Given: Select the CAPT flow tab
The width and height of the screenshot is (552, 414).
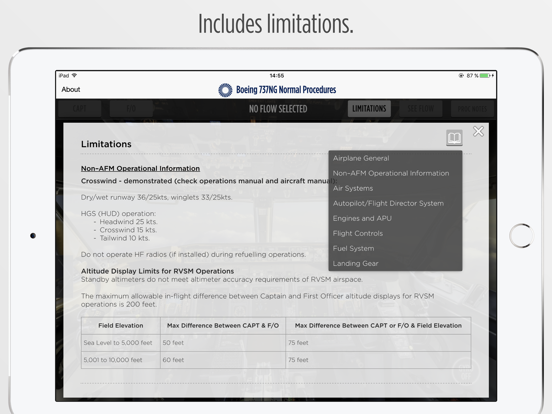Looking at the screenshot, I should (x=80, y=108).
